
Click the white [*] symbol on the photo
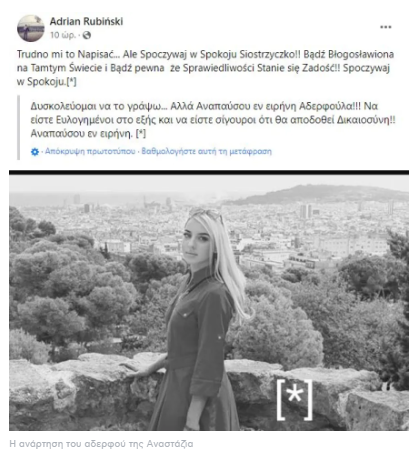click(295, 399)
